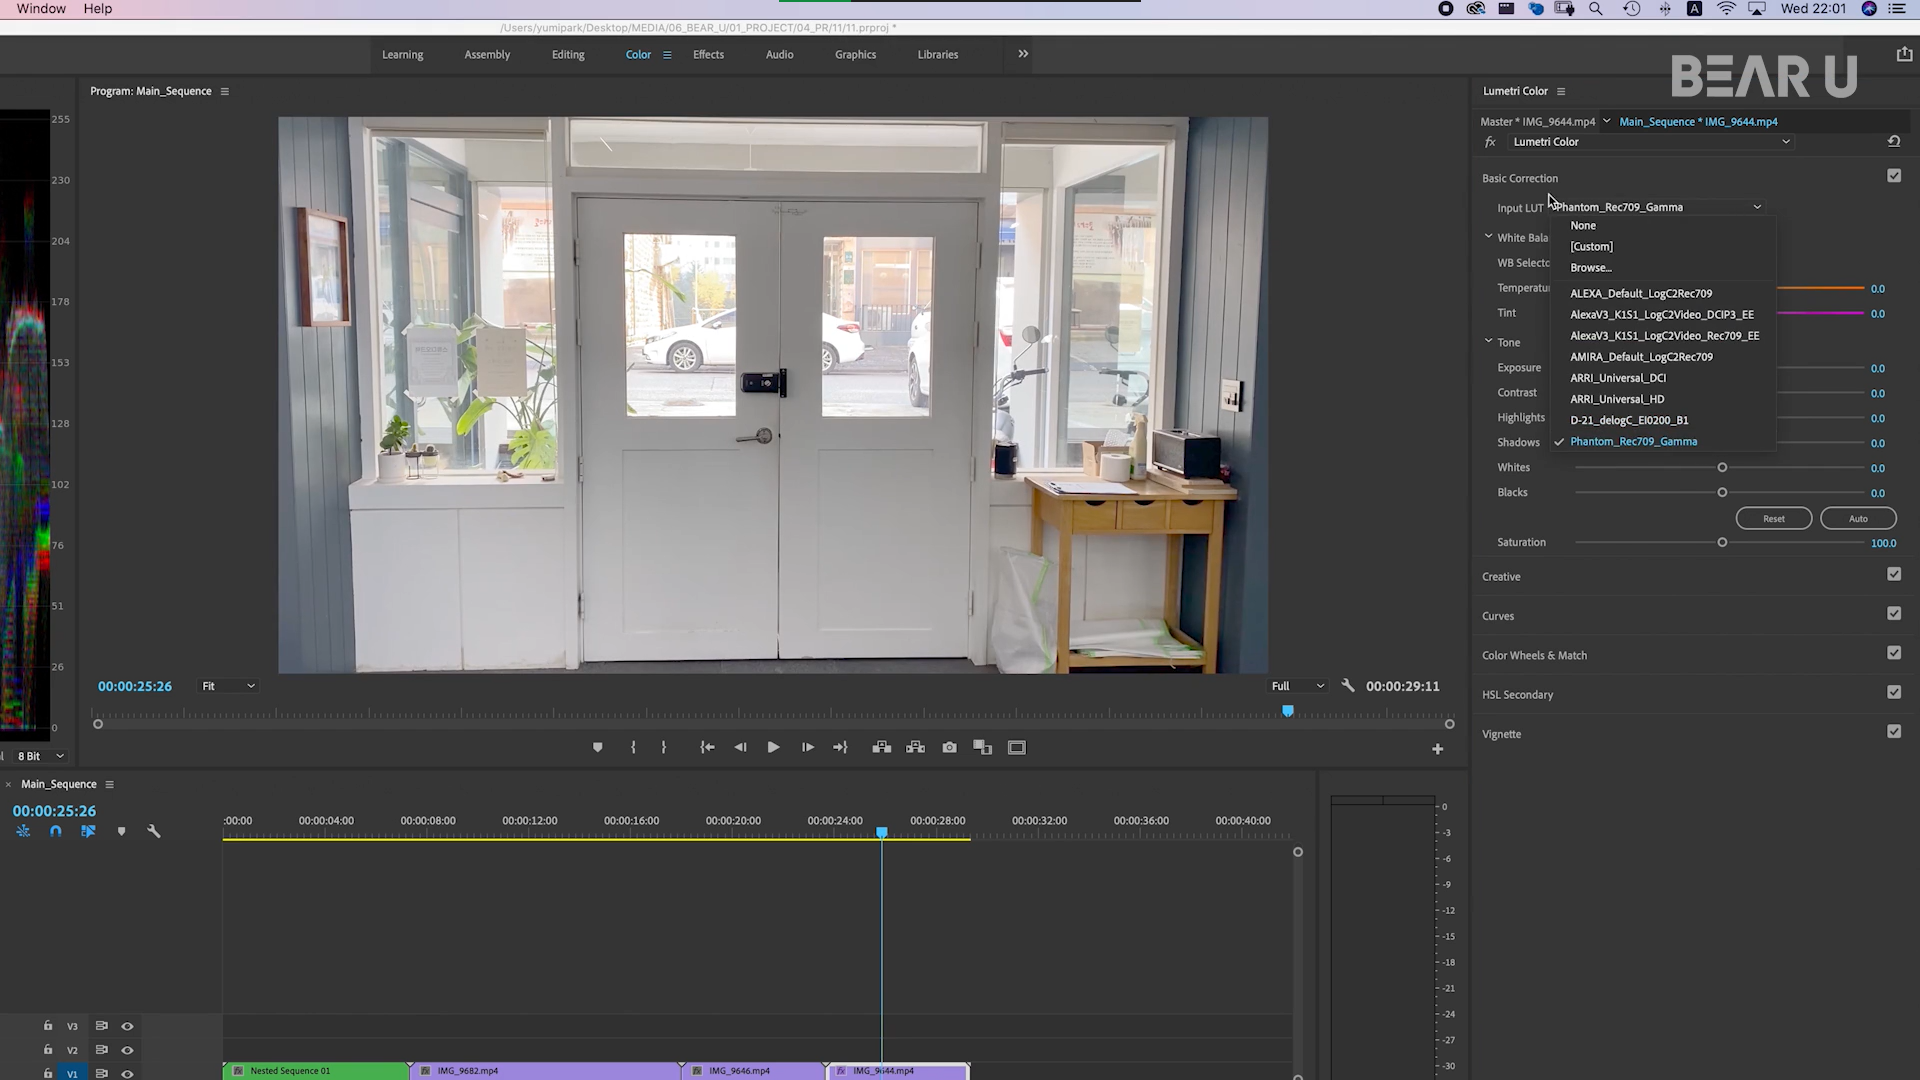1920x1080 pixels.
Task: Uncheck the Vignette section checkbox
Action: tap(1894, 732)
